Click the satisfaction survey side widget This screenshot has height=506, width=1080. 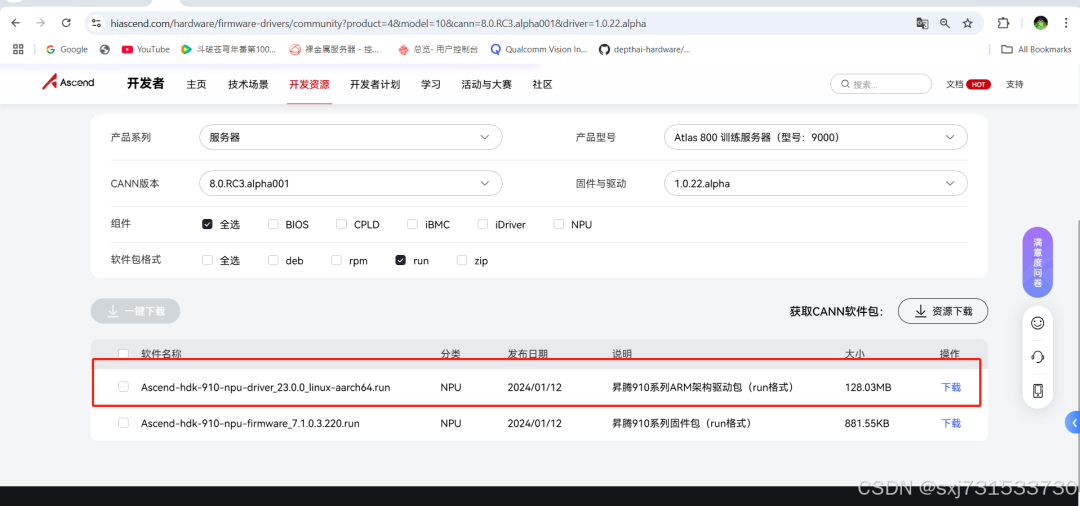click(x=1037, y=262)
